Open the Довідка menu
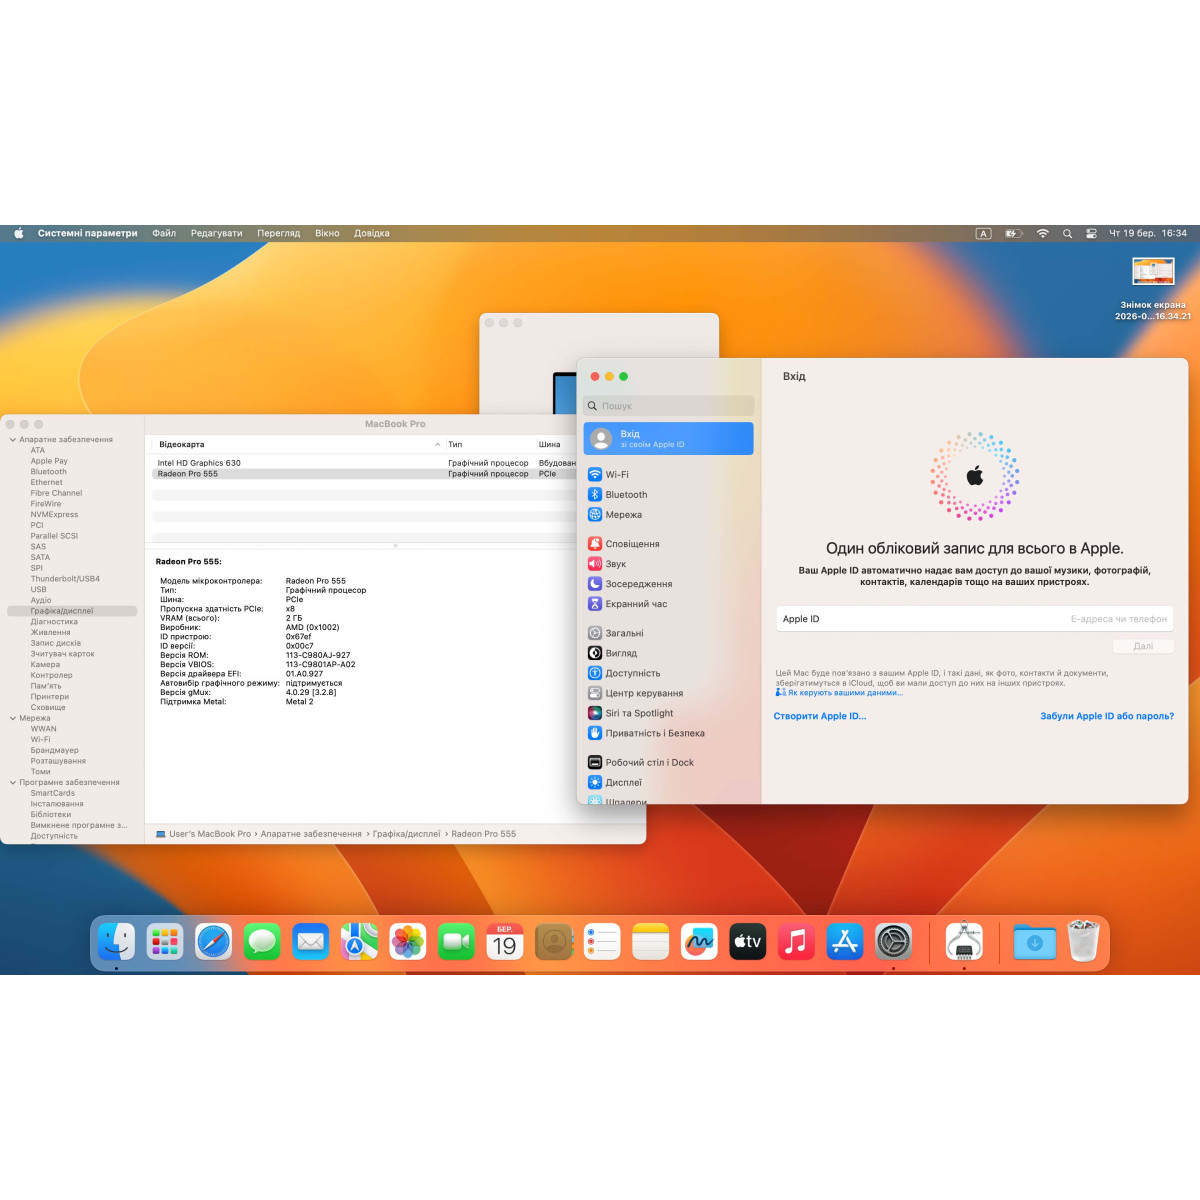This screenshot has width=1200, height=1200. click(x=372, y=233)
